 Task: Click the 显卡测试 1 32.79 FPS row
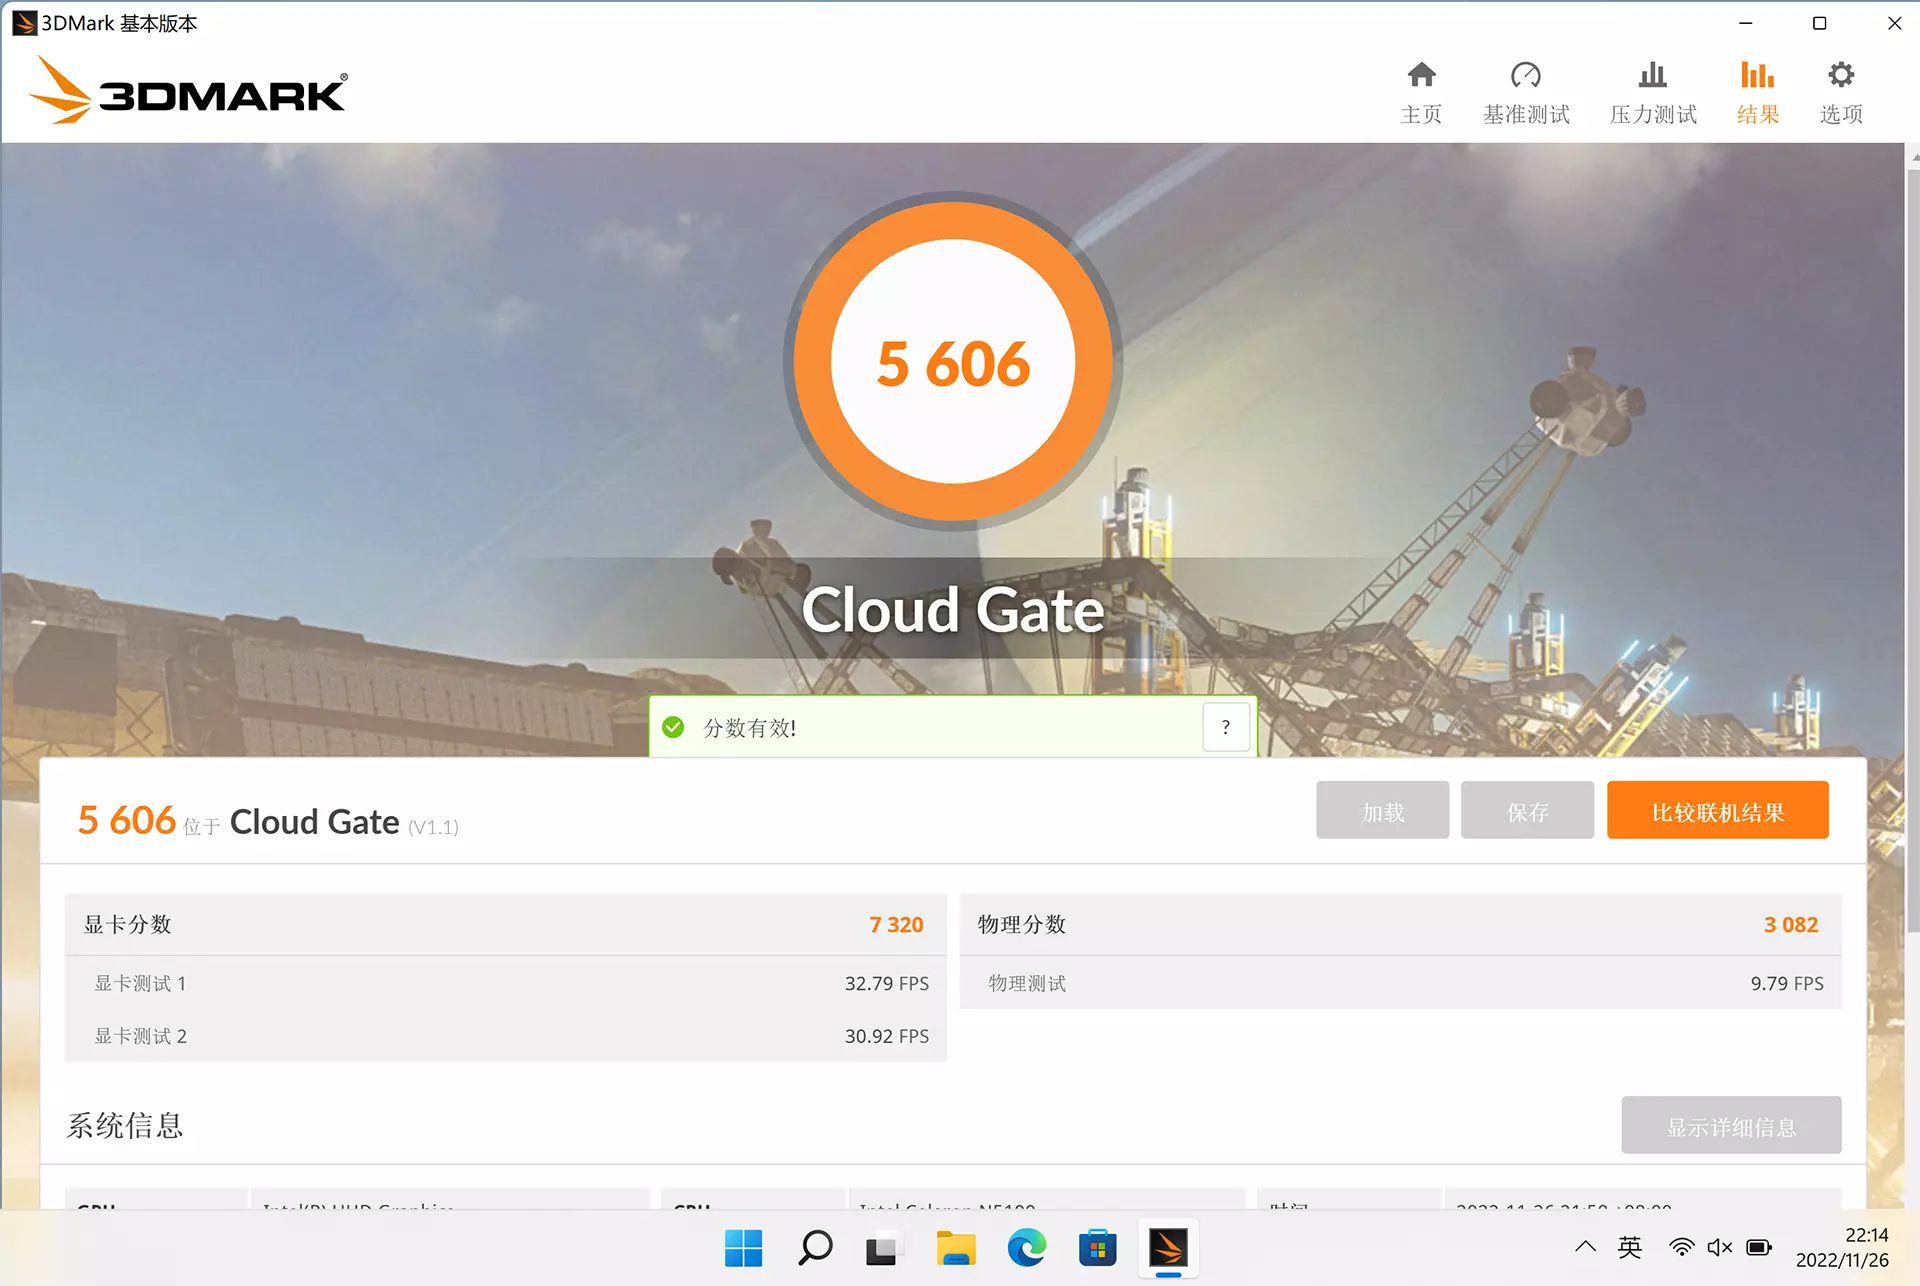click(x=505, y=983)
